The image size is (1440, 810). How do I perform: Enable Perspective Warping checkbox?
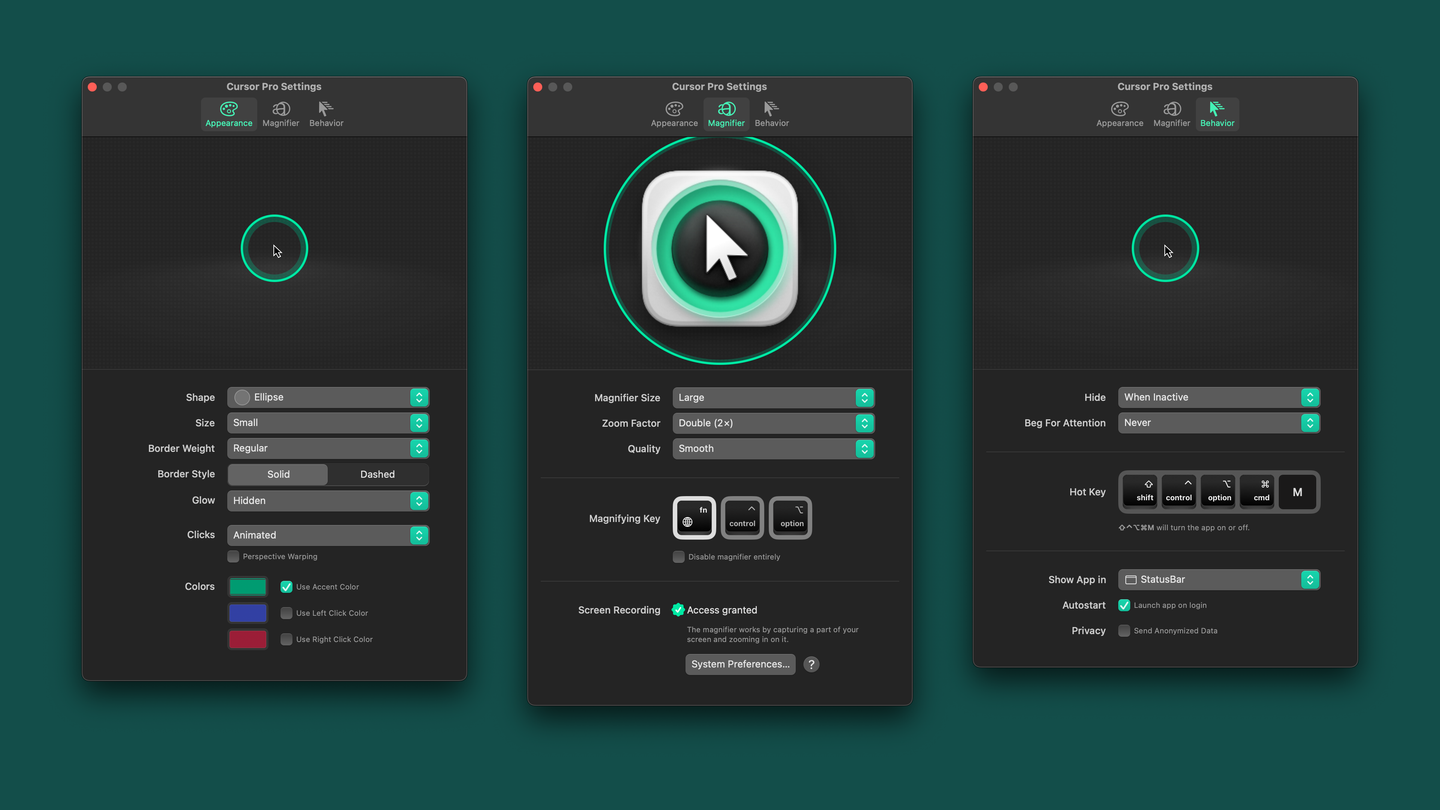[233, 556]
